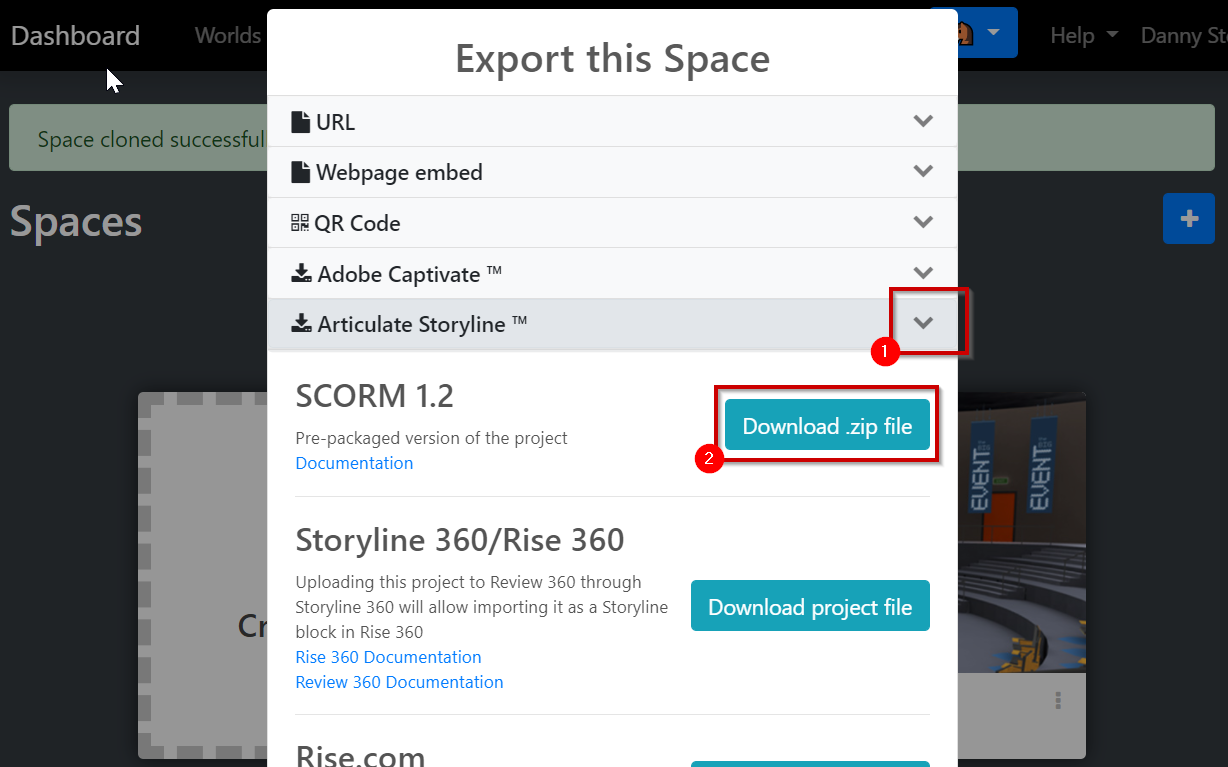The width and height of the screenshot is (1228, 767).
Task: Click the Articulate Storyline download icon
Action: 301,324
